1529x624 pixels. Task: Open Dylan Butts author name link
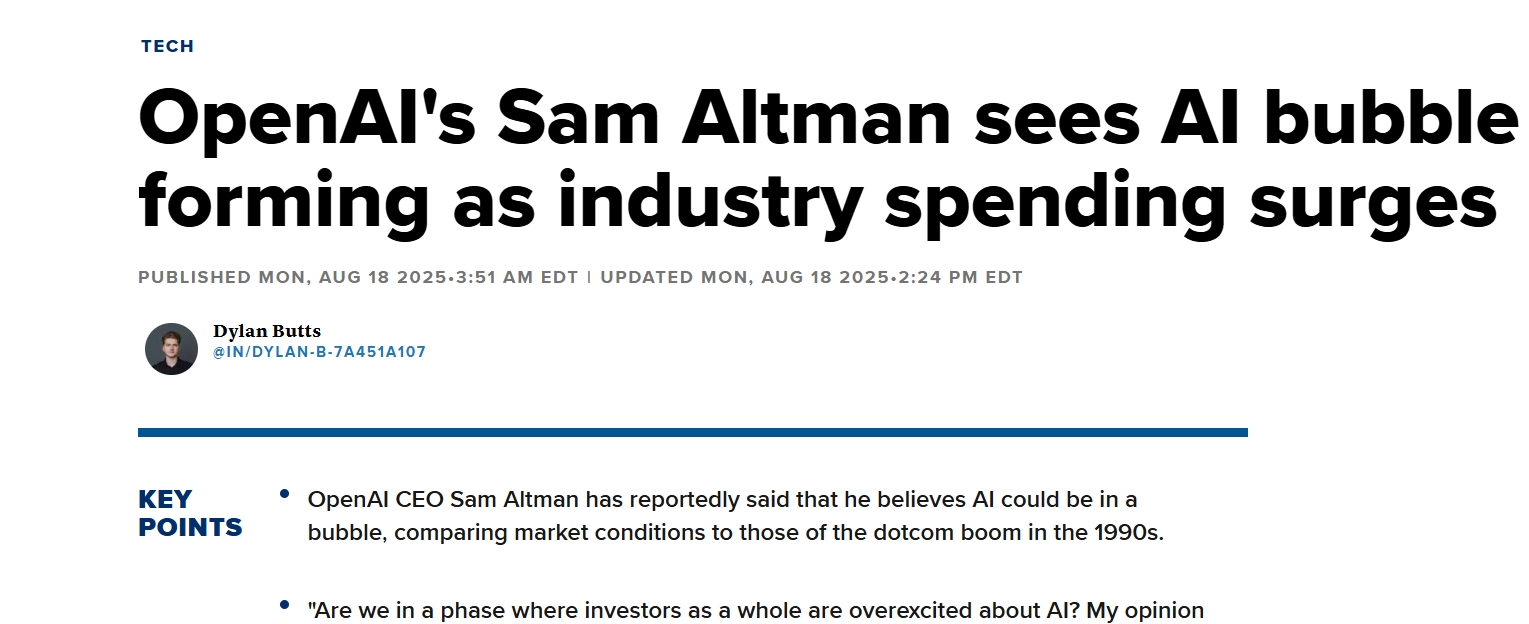(x=267, y=331)
